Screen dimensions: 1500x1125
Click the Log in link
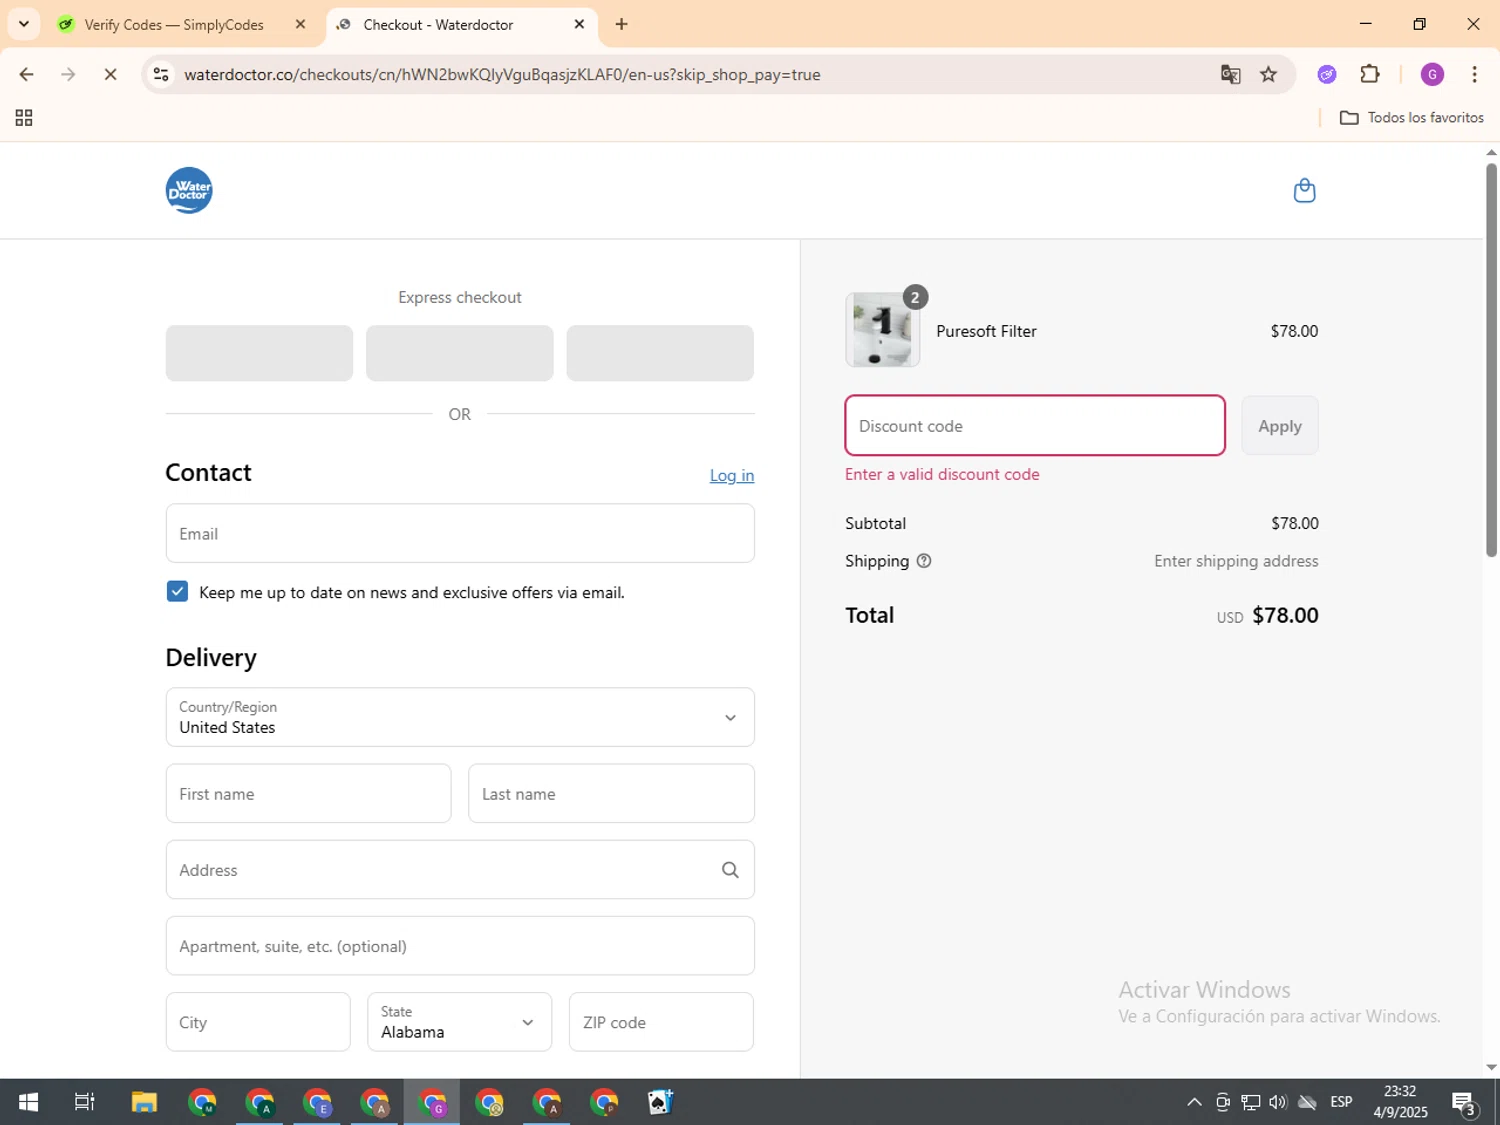pyautogui.click(x=732, y=475)
